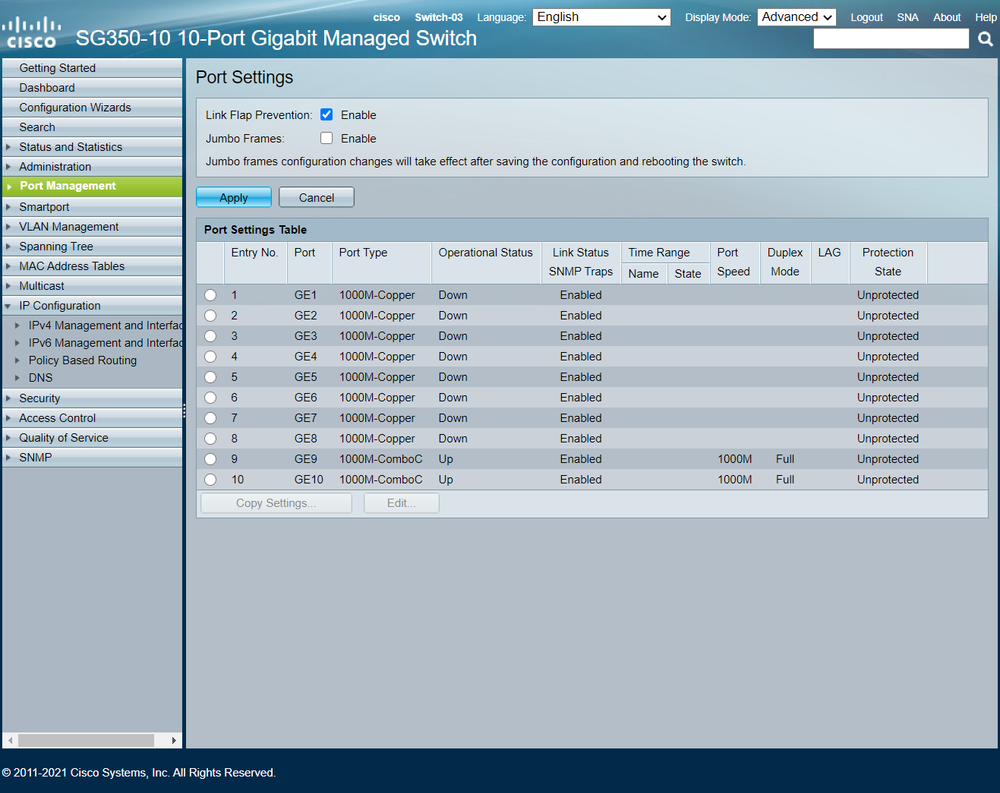Select radio button for GE2 row
The height and width of the screenshot is (793, 1000).
click(x=210, y=316)
